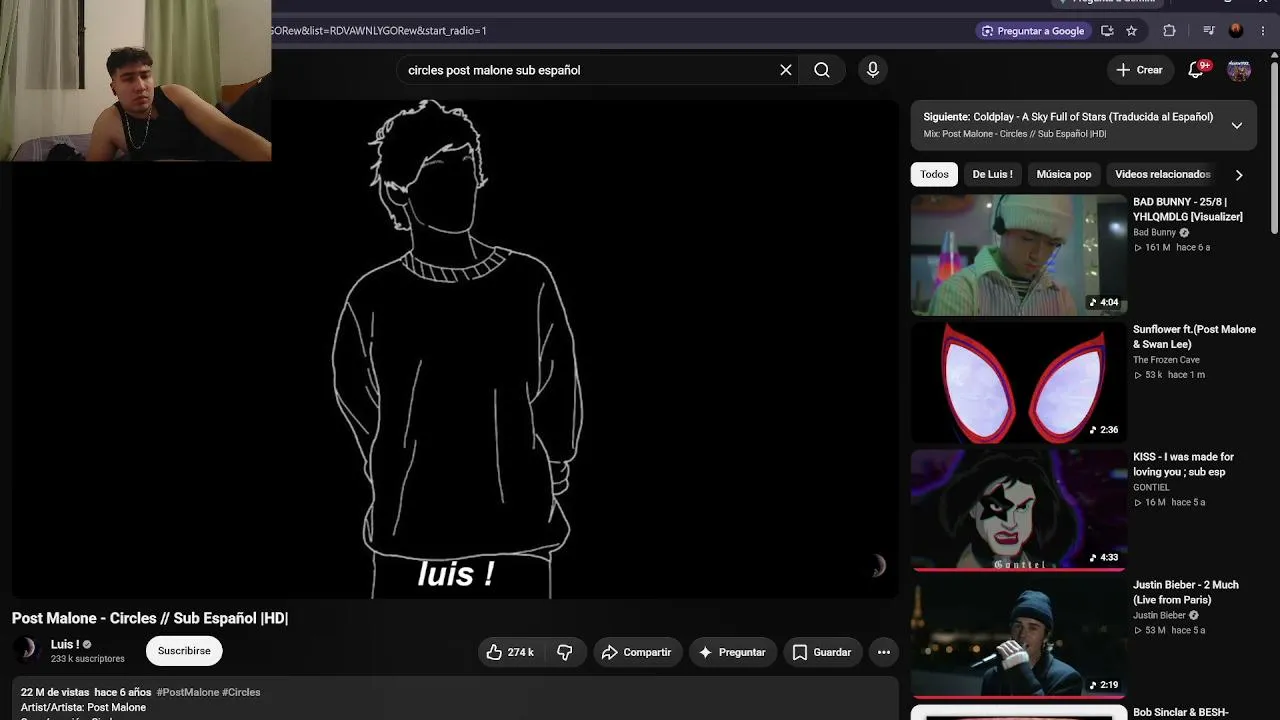Select the Videos relacionados filter chip
The height and width of the screenshot is (720, 1280).
pos(1163,174)
